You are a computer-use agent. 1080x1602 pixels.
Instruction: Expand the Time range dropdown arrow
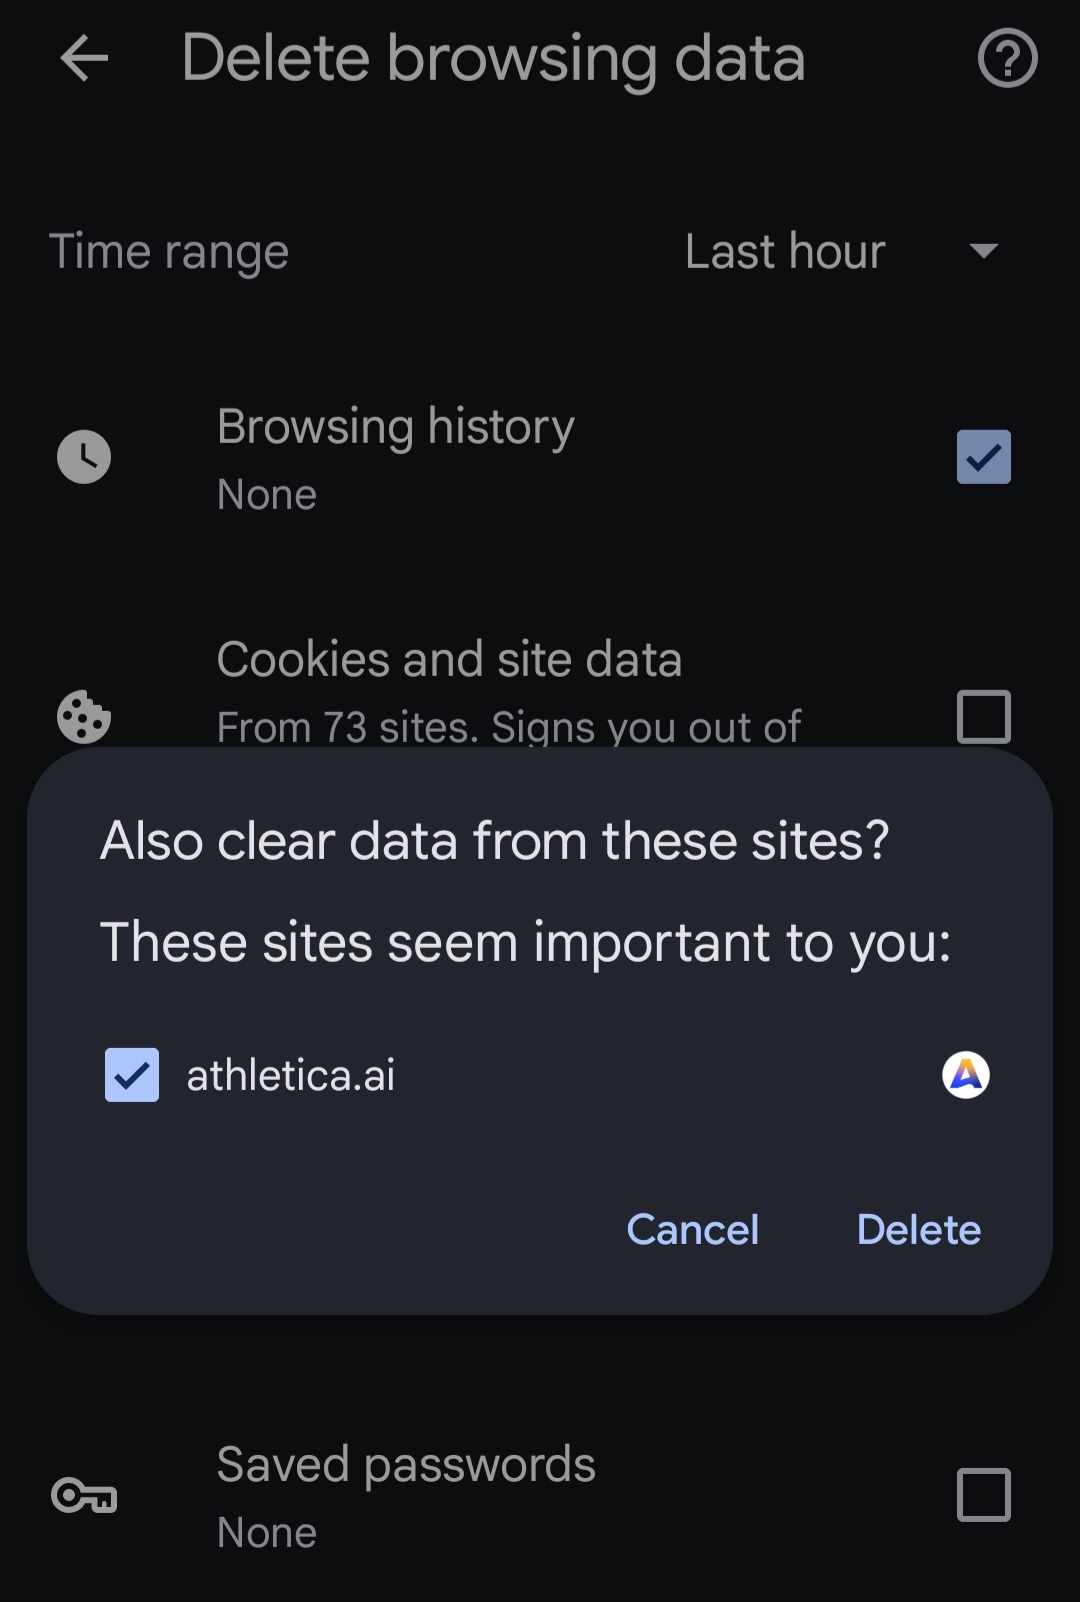point(984,251)
